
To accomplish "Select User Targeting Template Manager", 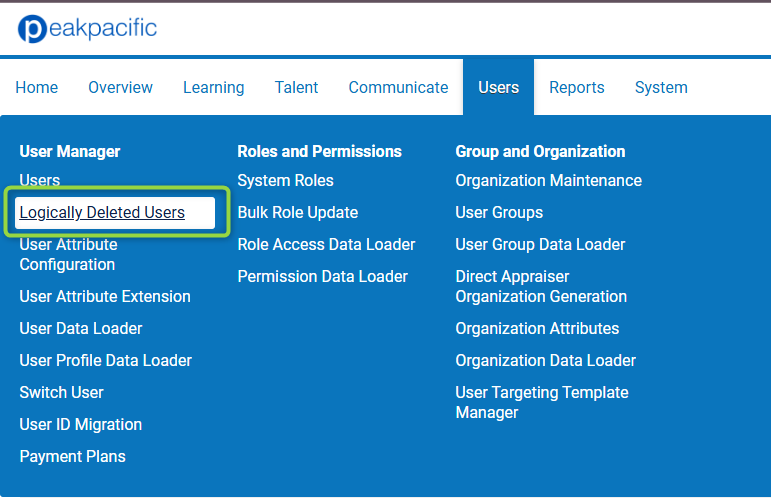I will point(542,402).
